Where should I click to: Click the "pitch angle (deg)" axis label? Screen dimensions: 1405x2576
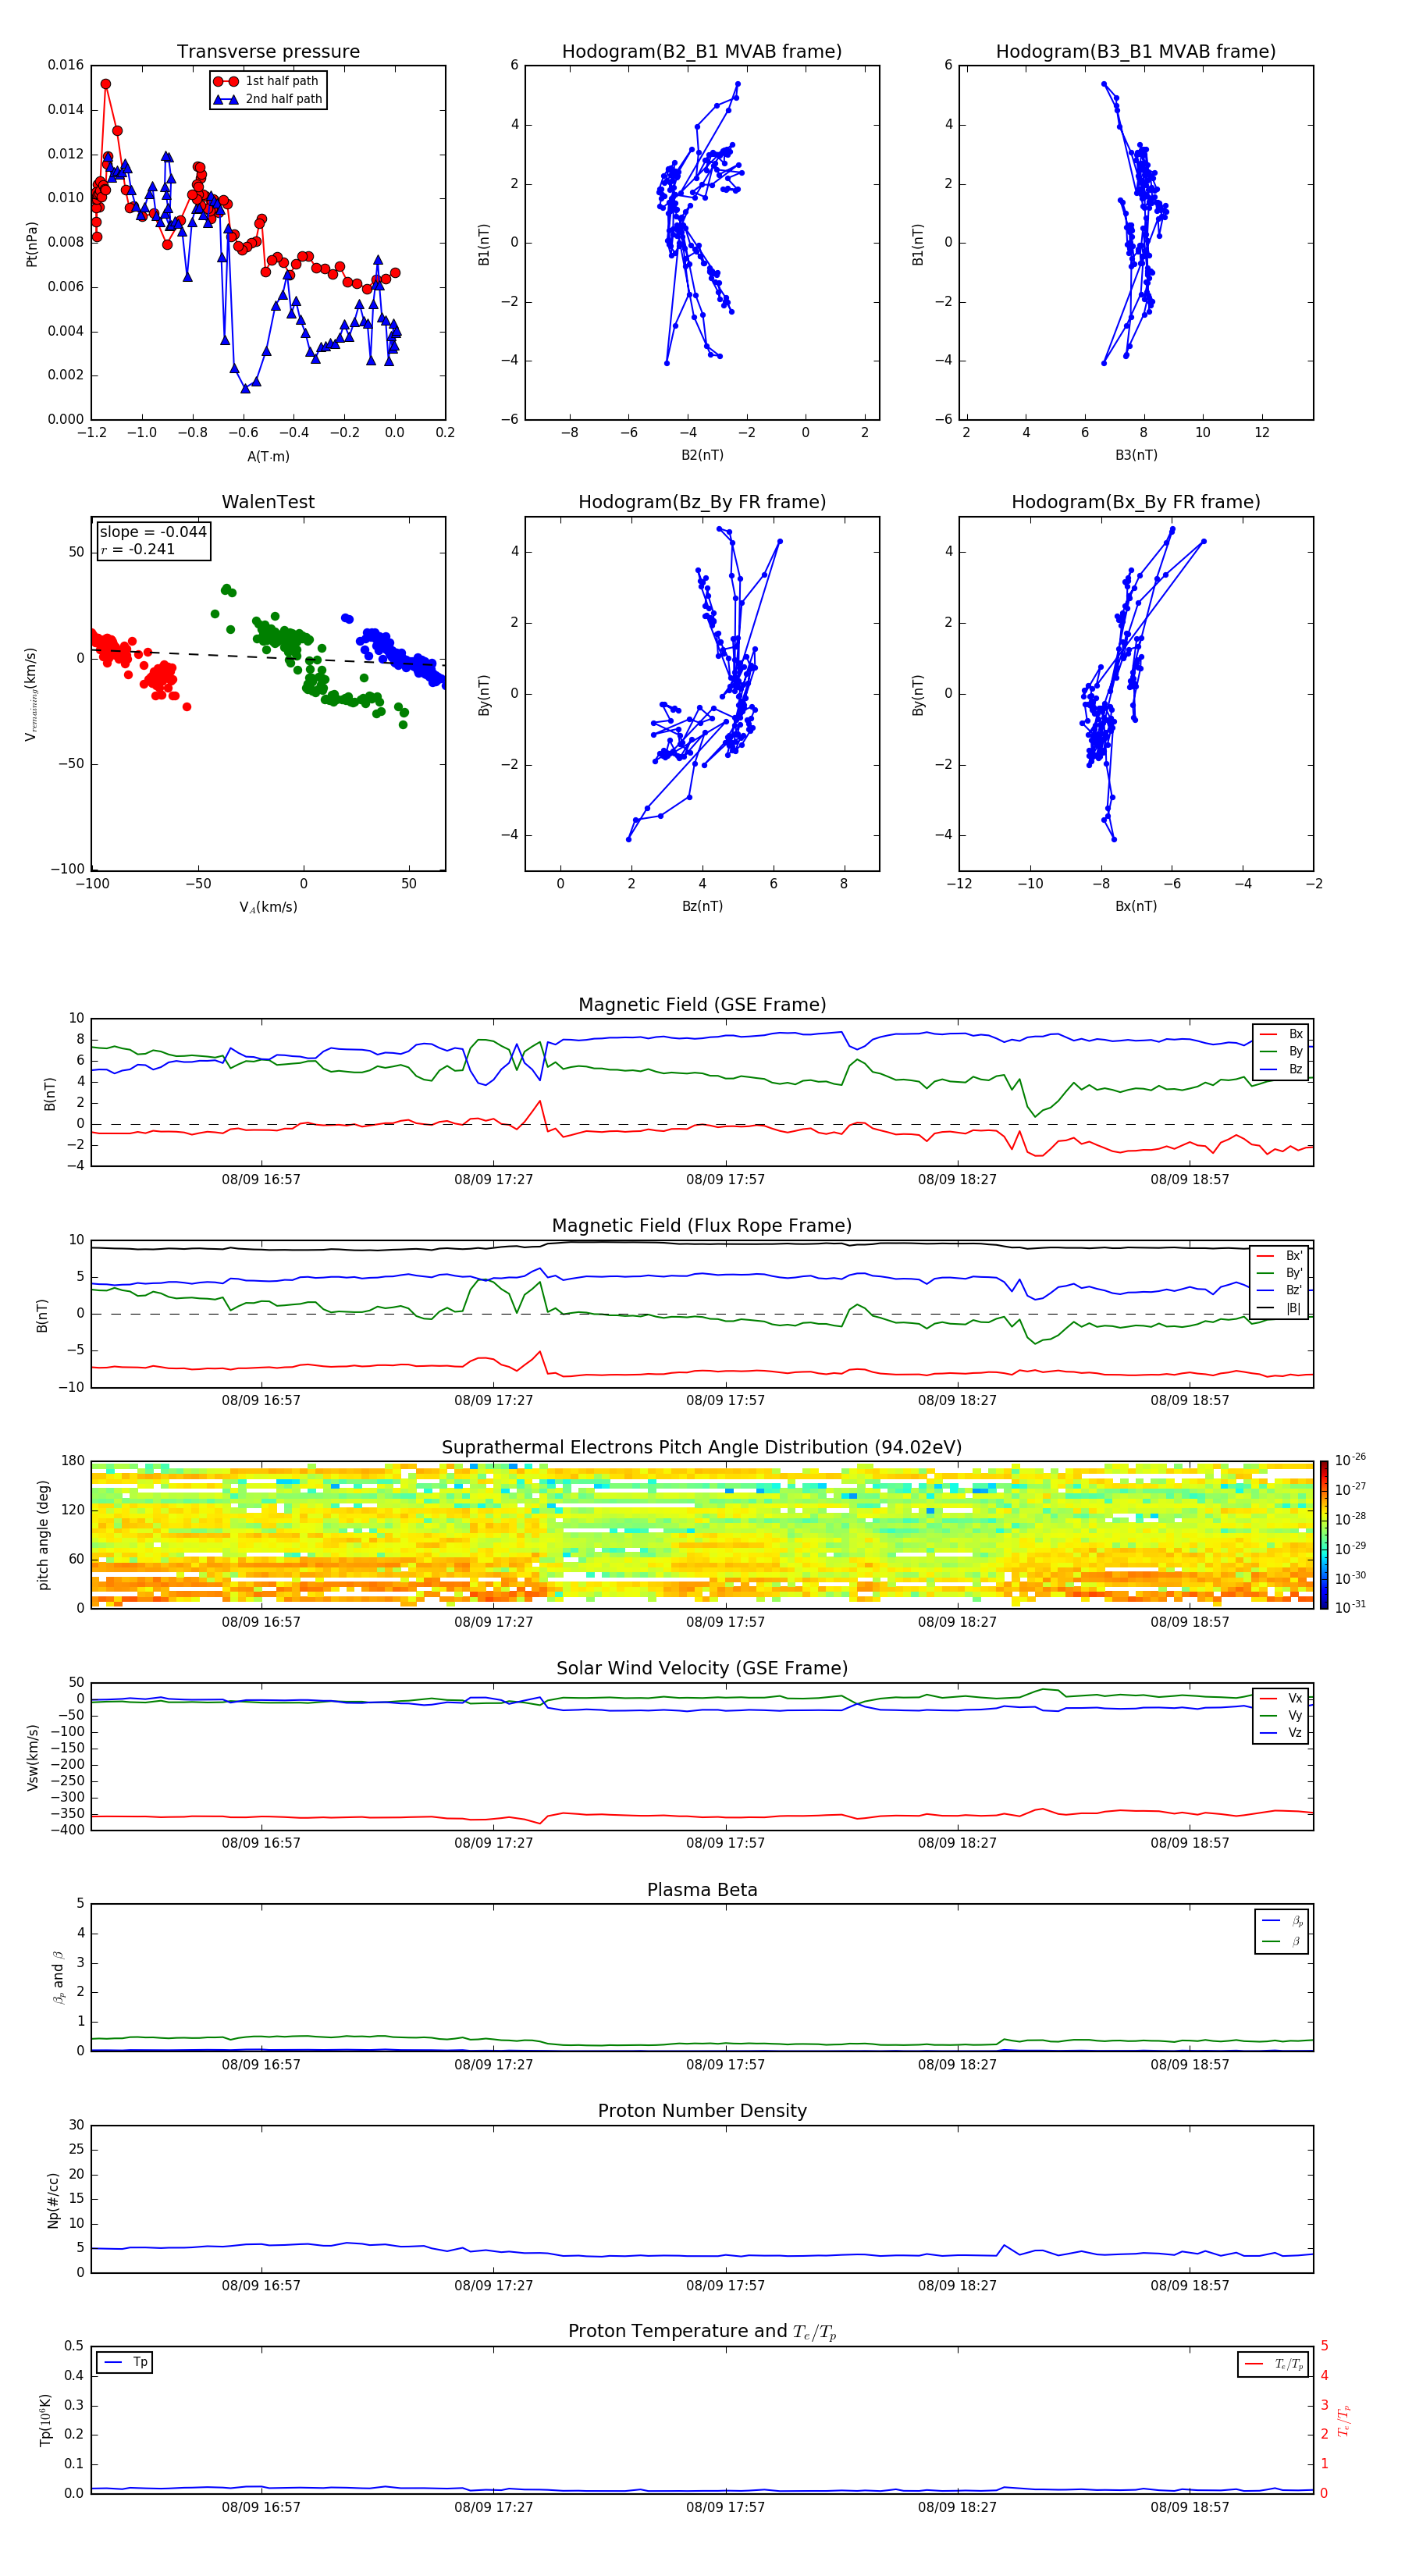tap(43, 1536)
